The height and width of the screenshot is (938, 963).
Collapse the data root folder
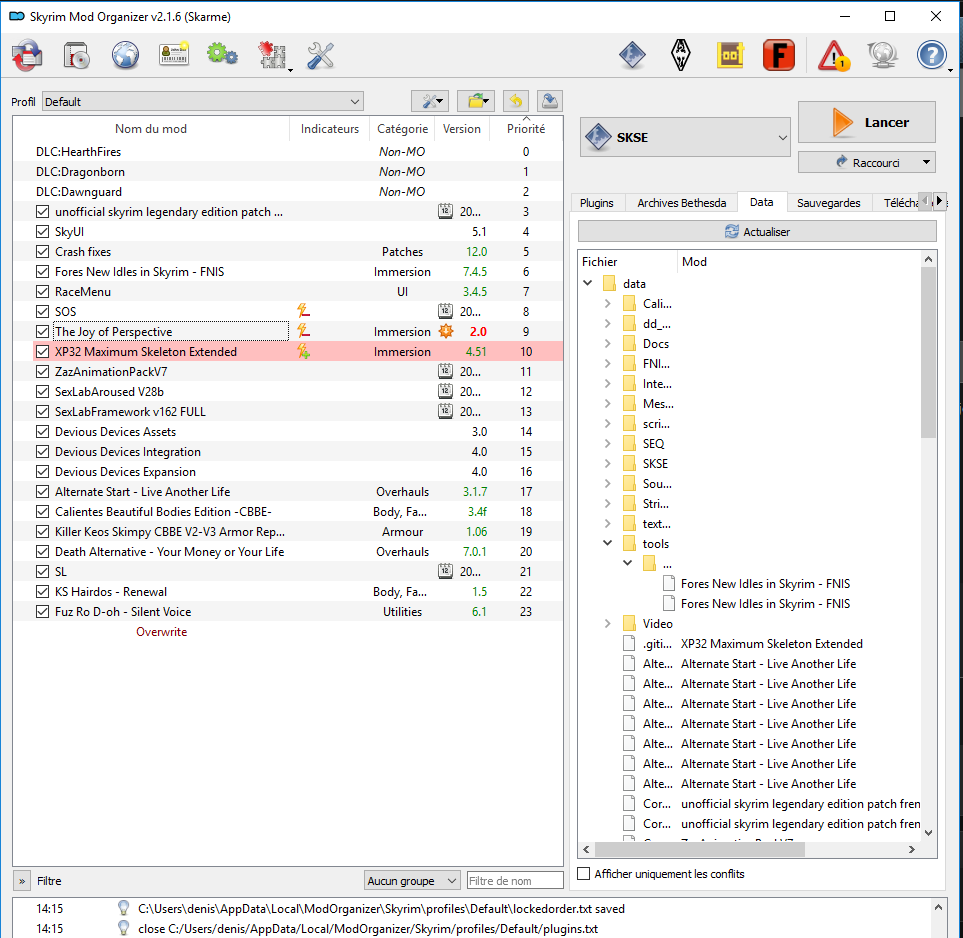coord(588,283)
